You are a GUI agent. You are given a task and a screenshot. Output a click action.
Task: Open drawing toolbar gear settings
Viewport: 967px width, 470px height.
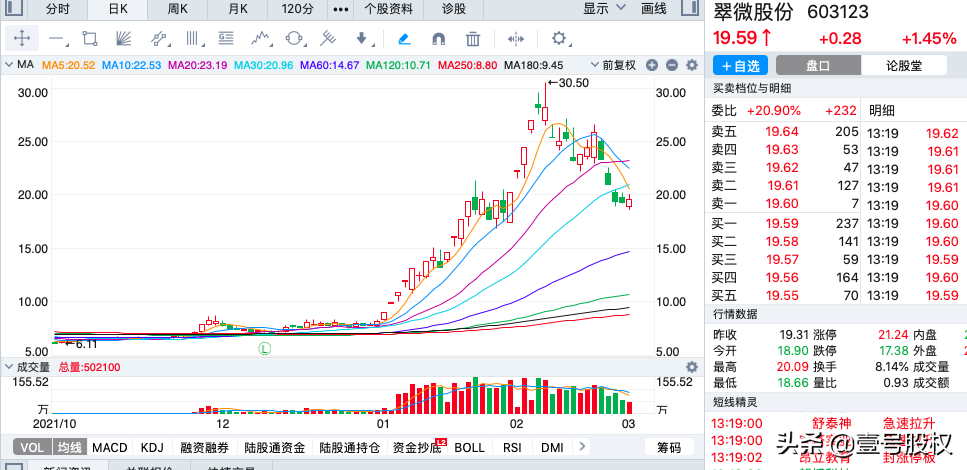[x=559, y=39]
